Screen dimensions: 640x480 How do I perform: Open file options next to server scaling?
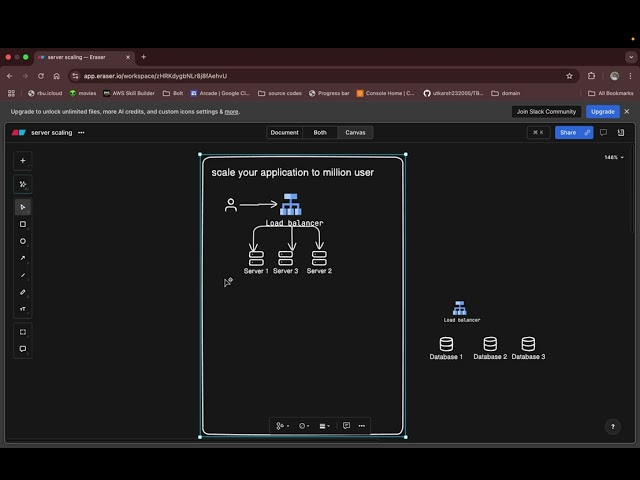[x=81, y=133]
